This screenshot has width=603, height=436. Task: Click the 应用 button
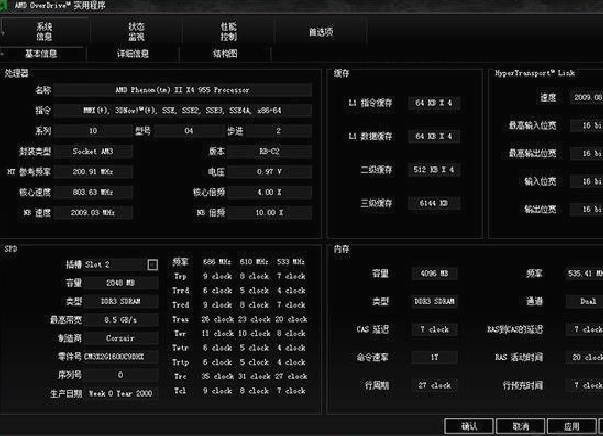[571, 426]
